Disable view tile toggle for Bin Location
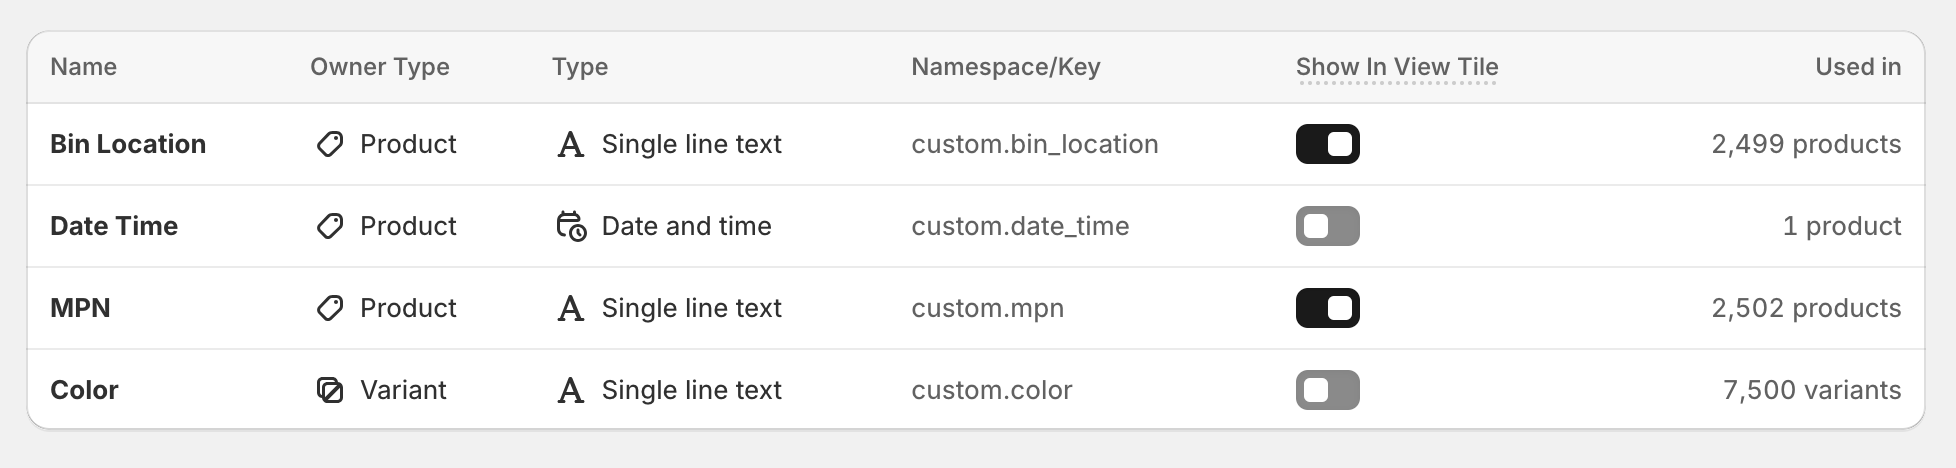 tap(1327, 144)
